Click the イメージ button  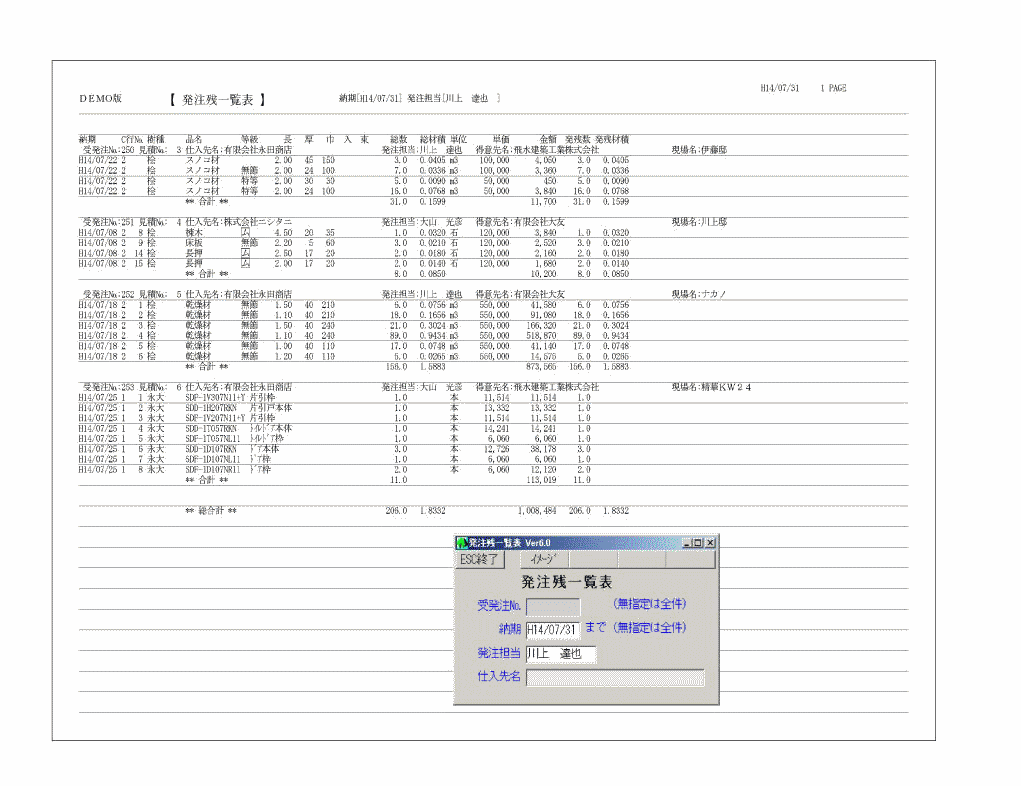[x=545, y=559]
